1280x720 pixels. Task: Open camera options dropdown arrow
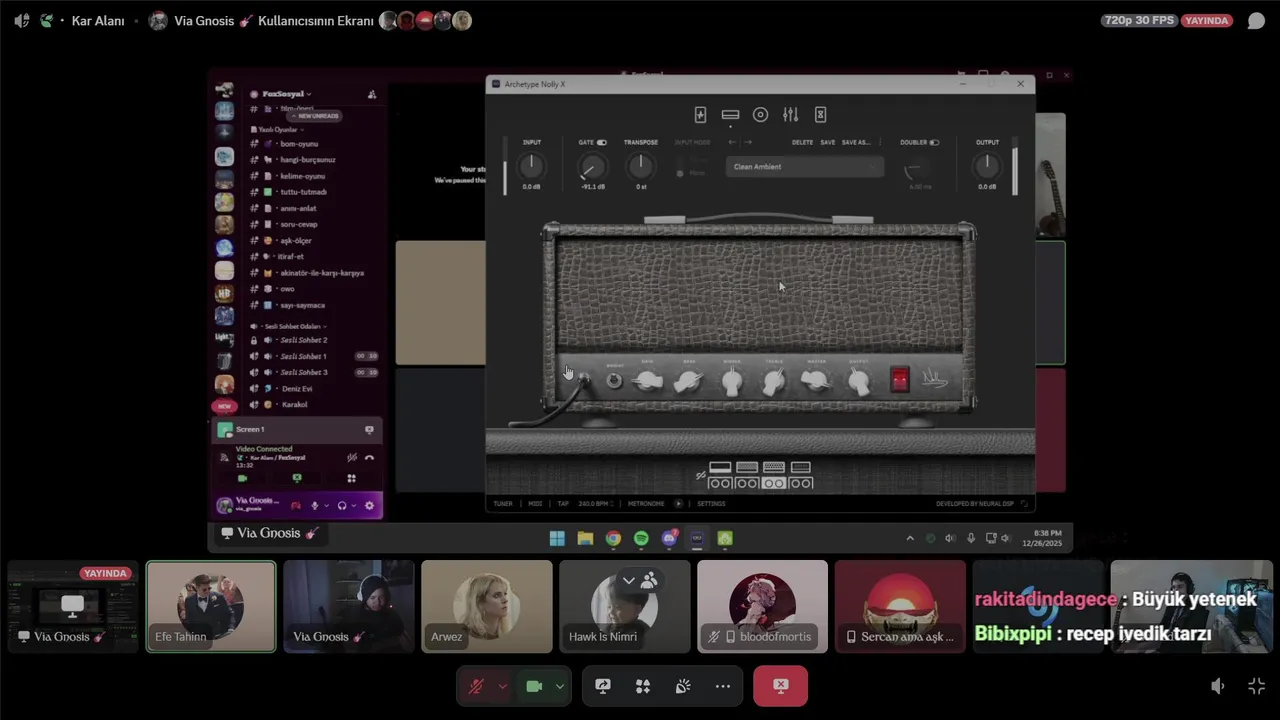pos(559,686)
